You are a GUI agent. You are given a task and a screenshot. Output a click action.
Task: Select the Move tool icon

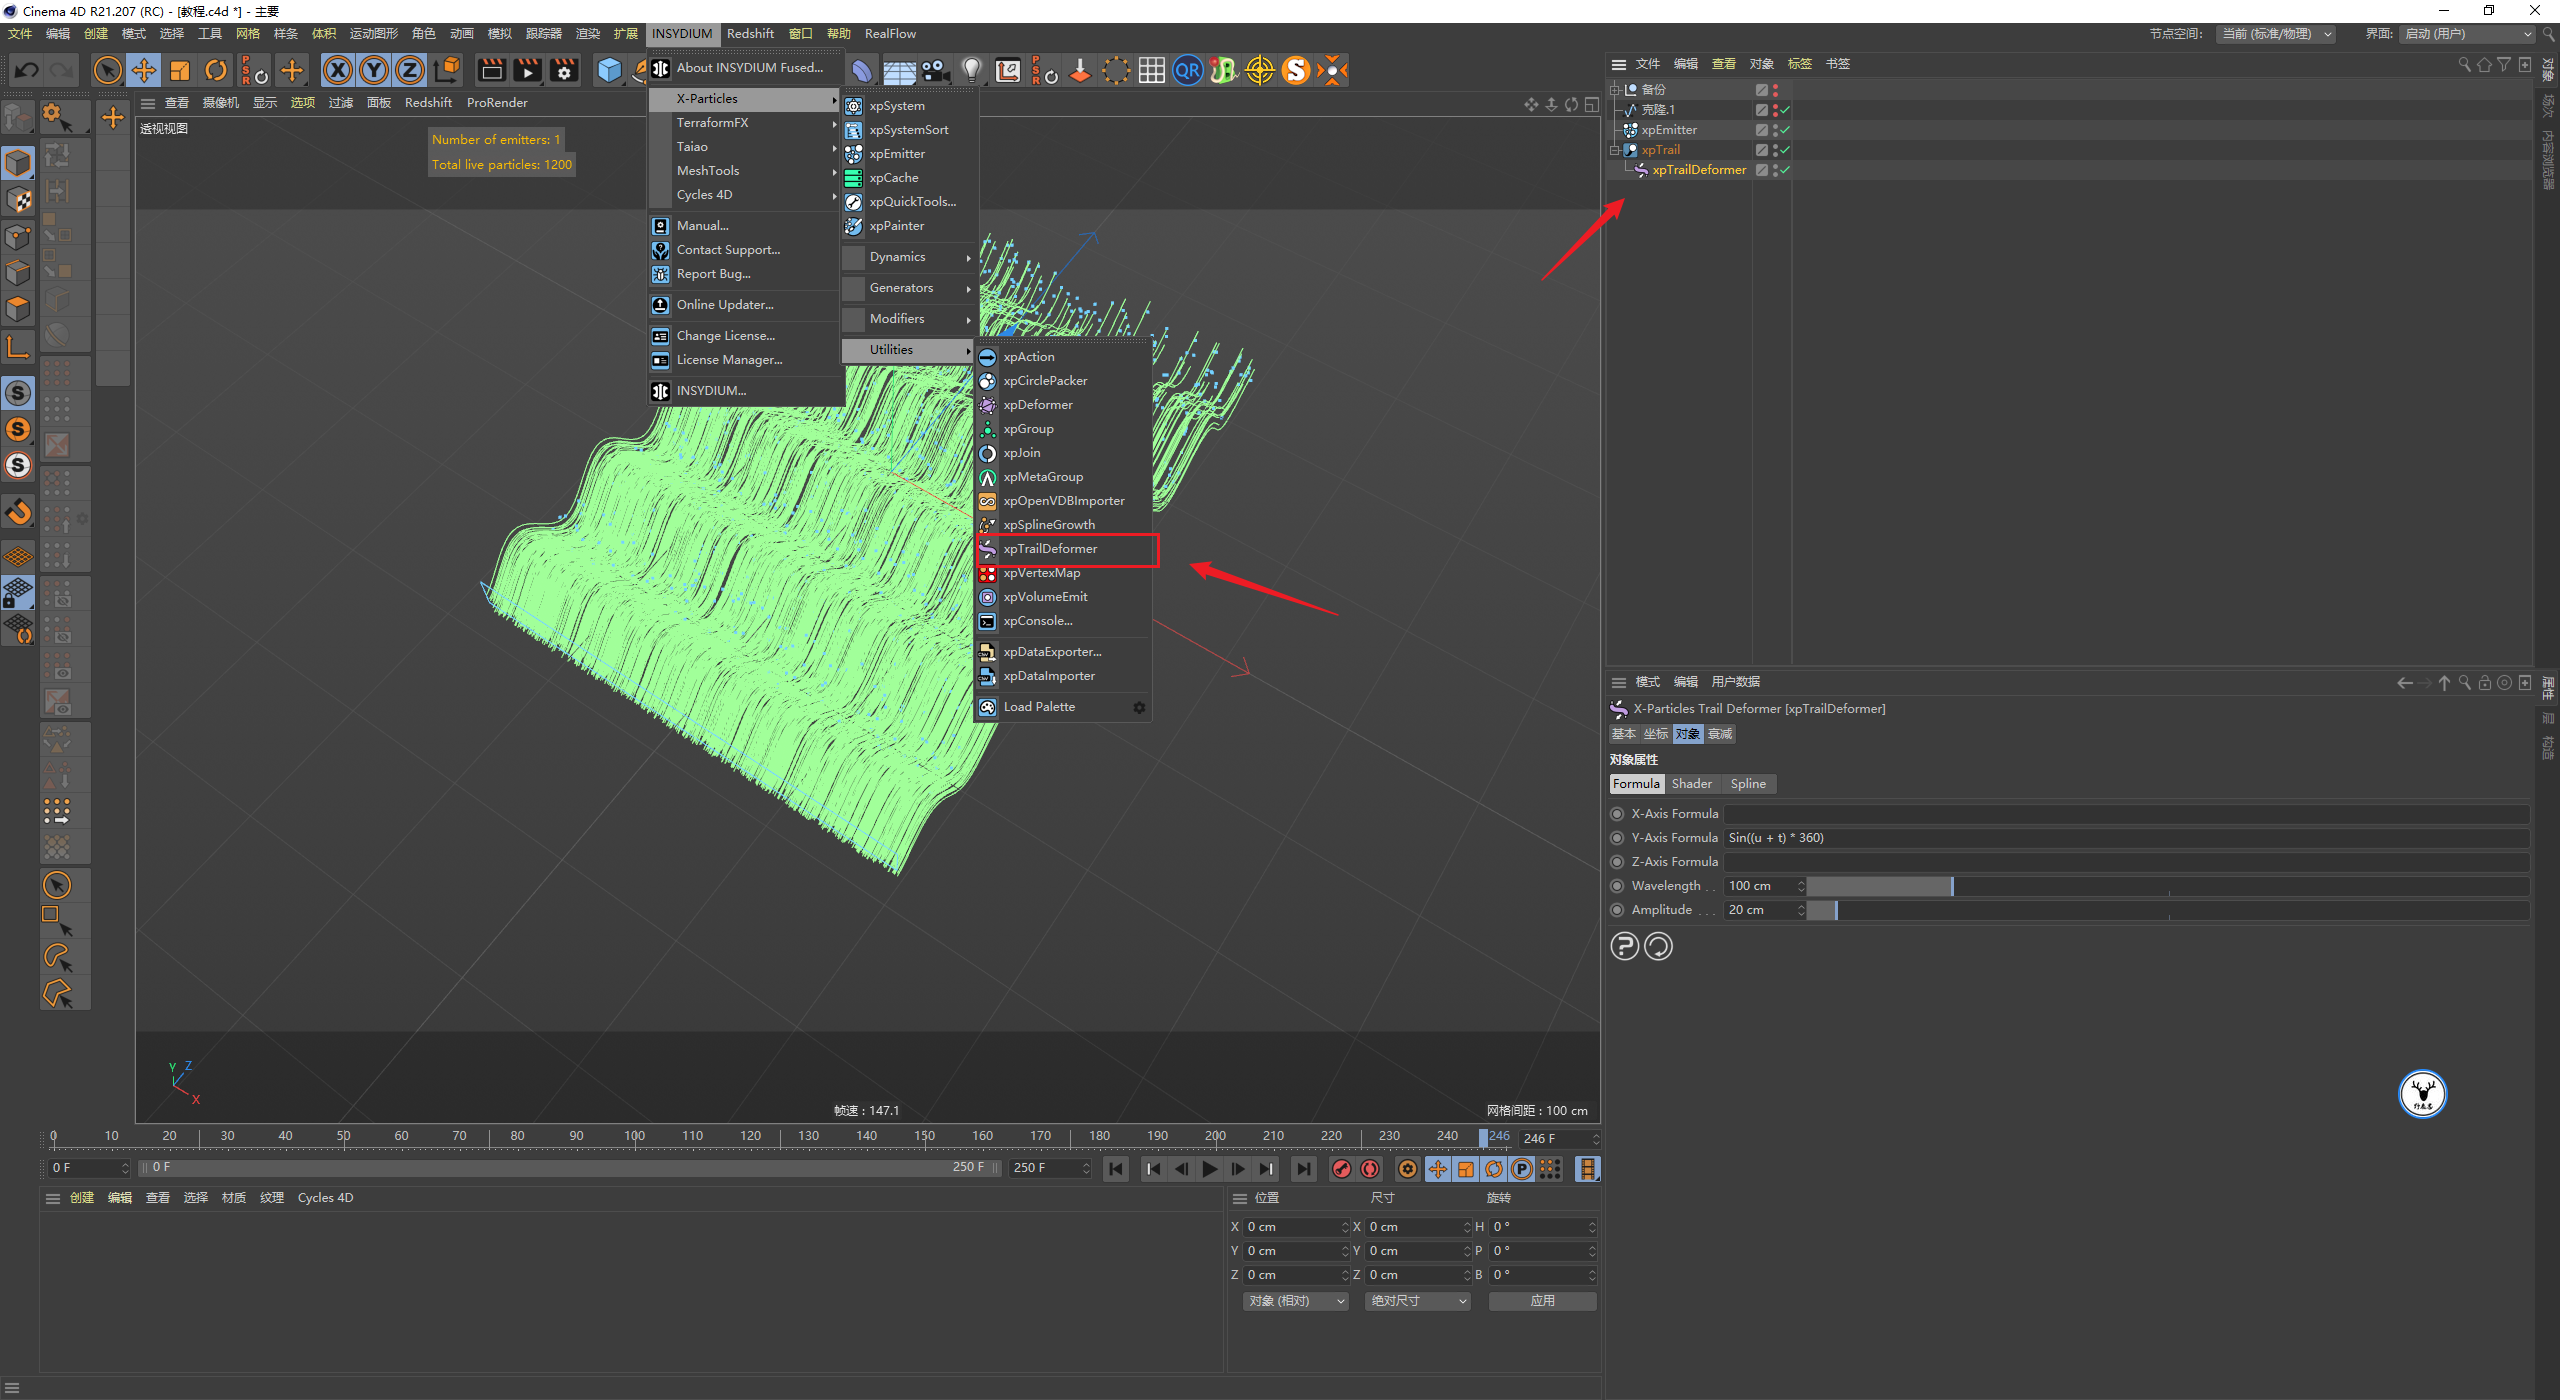click(144, 70)
